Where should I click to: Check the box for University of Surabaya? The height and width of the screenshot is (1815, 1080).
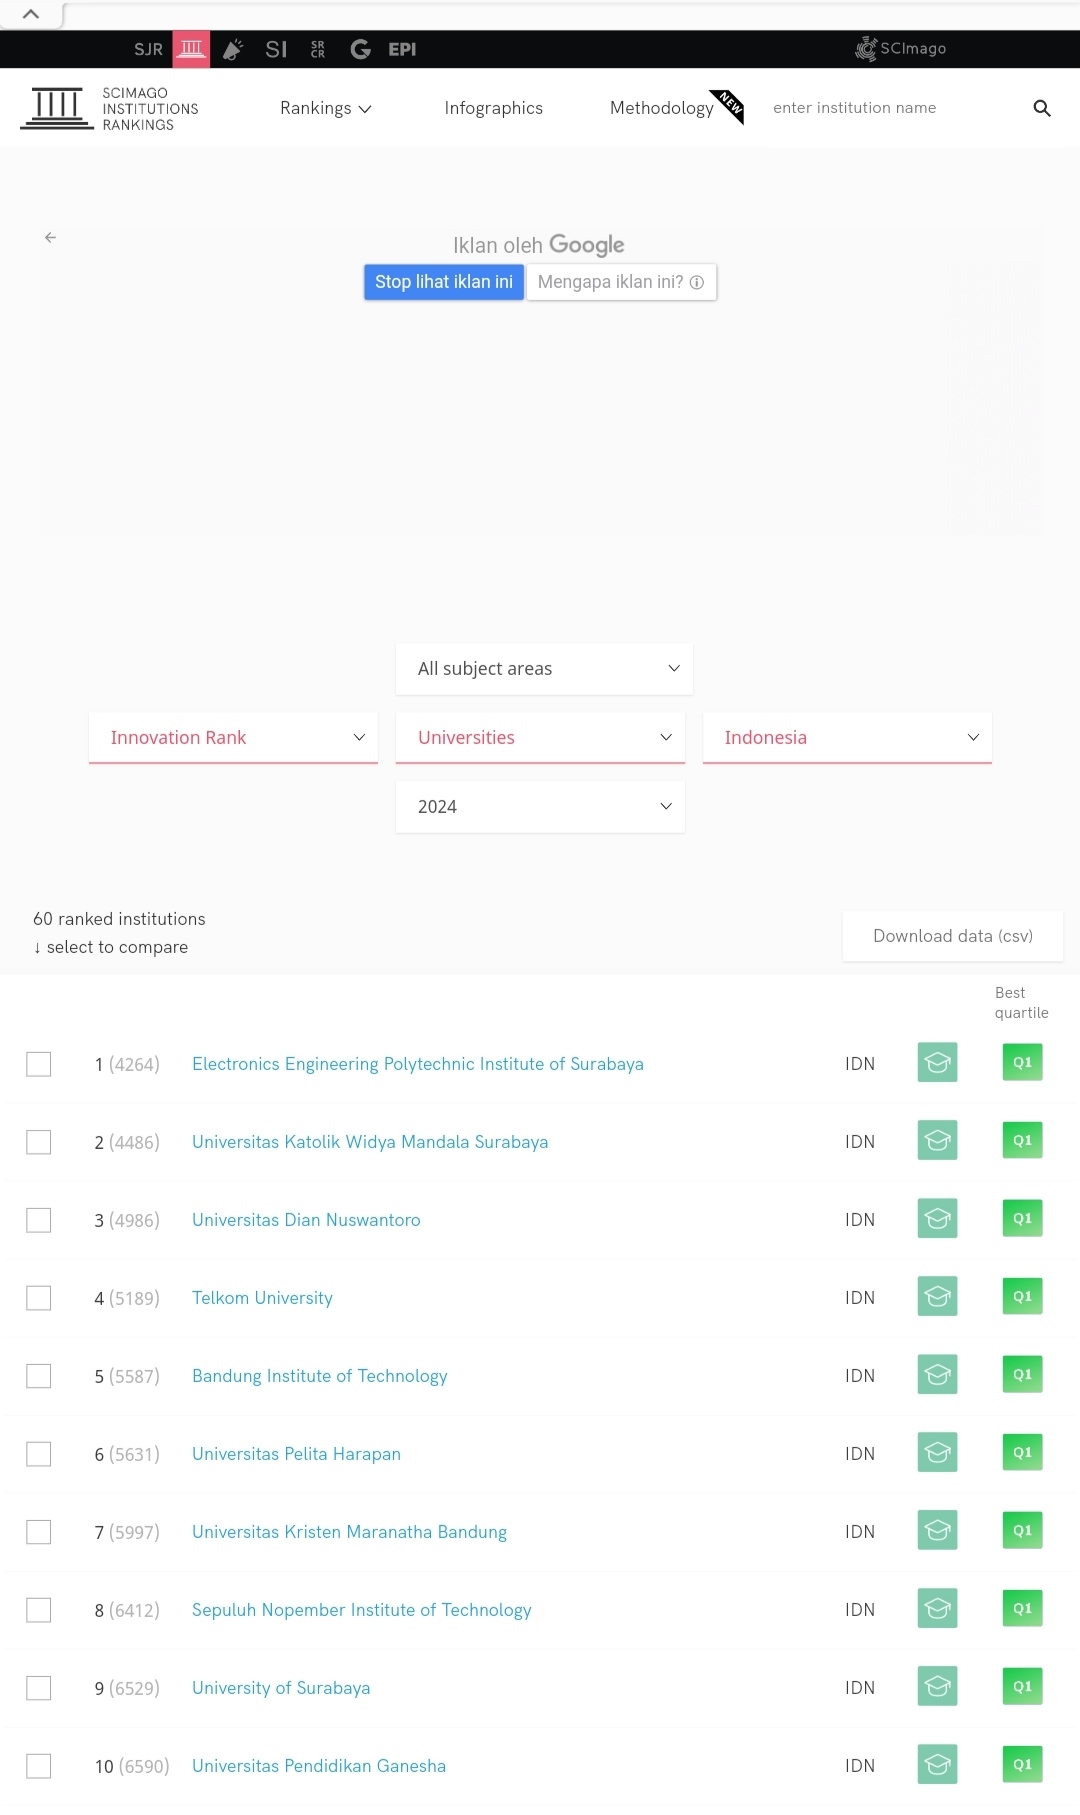point(39,1688)
